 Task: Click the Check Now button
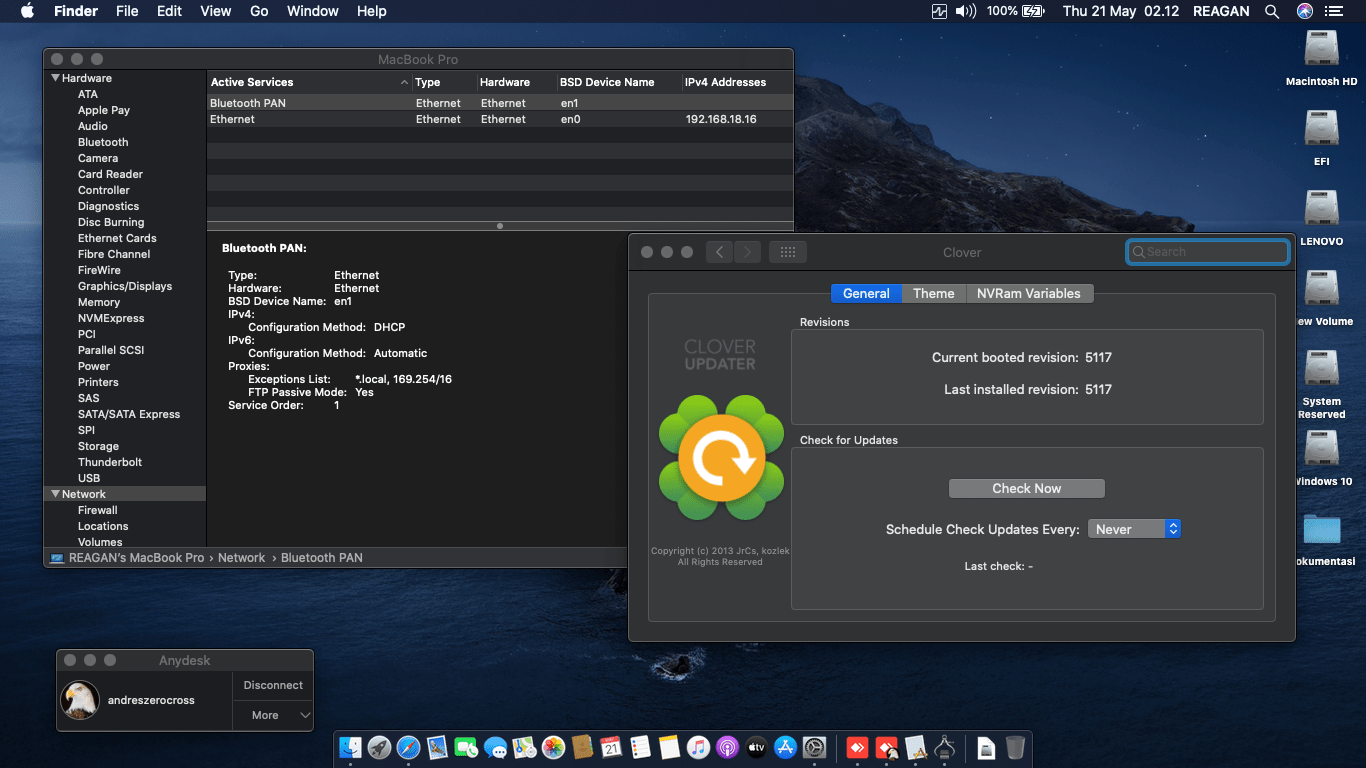1026,488
